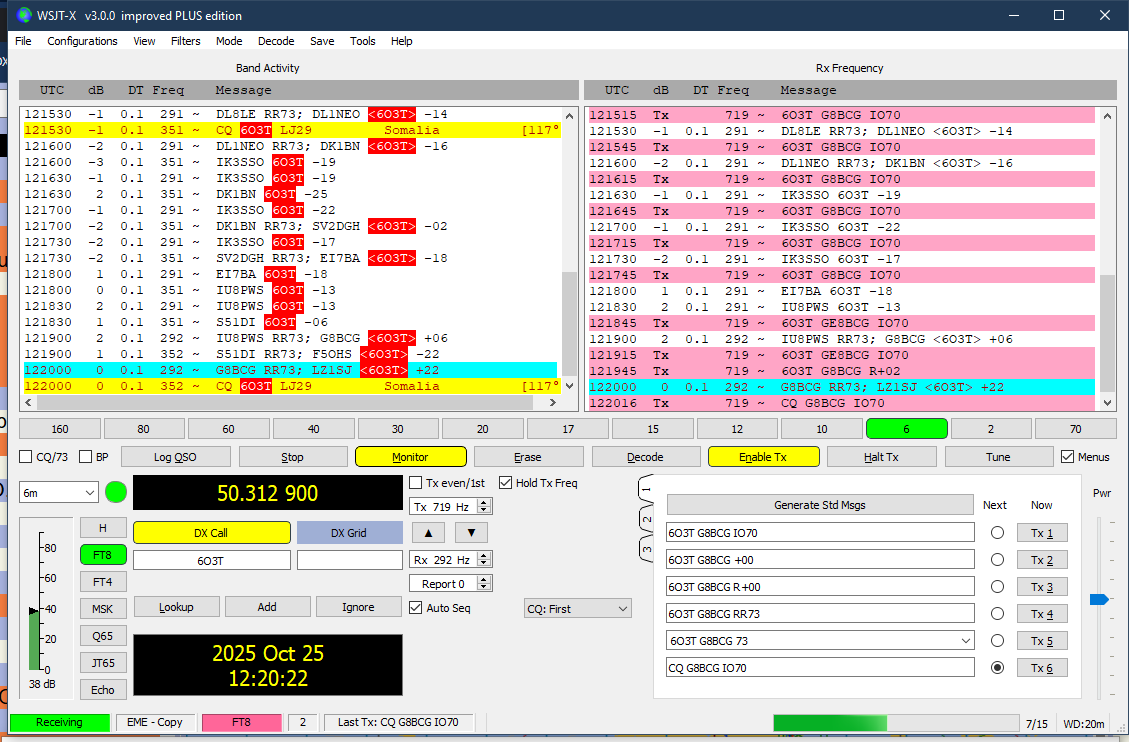Switch to the H hound mode button
This screenshot has width=1129, height=742.
[102, 527]
